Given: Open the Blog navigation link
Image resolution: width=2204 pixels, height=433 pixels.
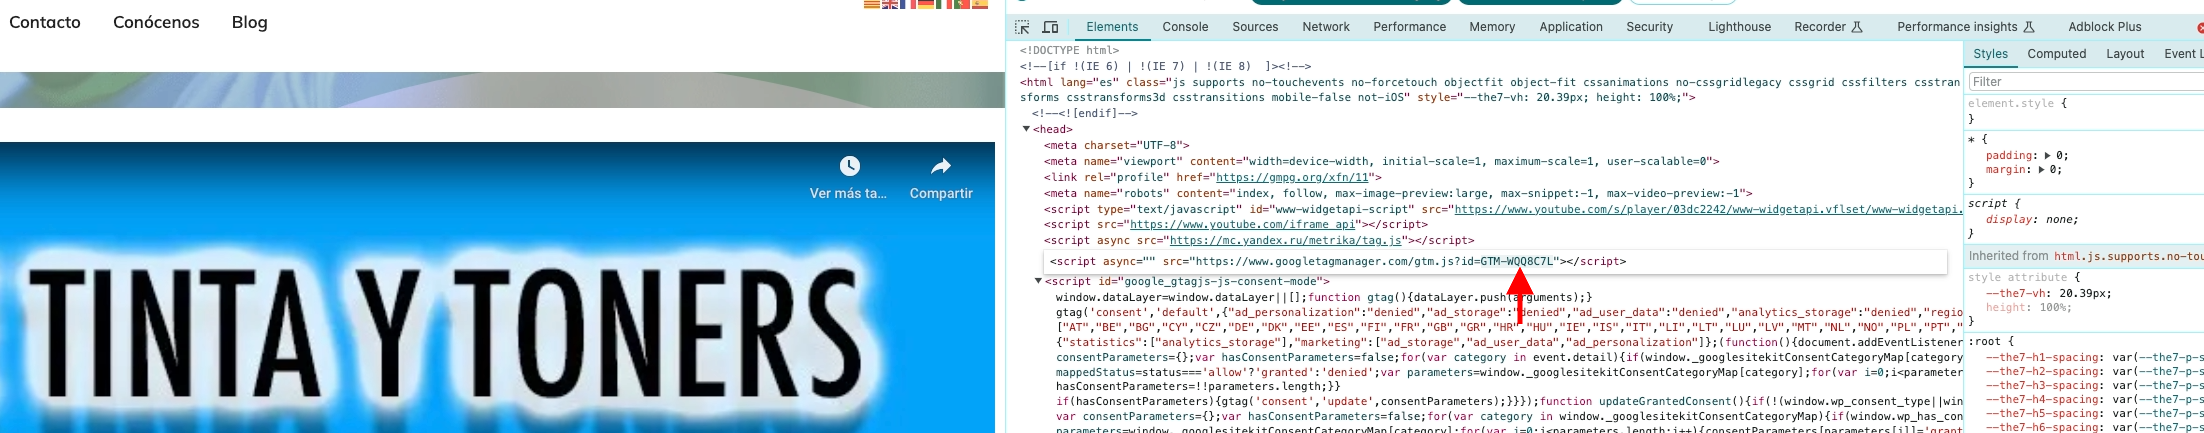Looking at the screenshot, I should pos(249,22).
